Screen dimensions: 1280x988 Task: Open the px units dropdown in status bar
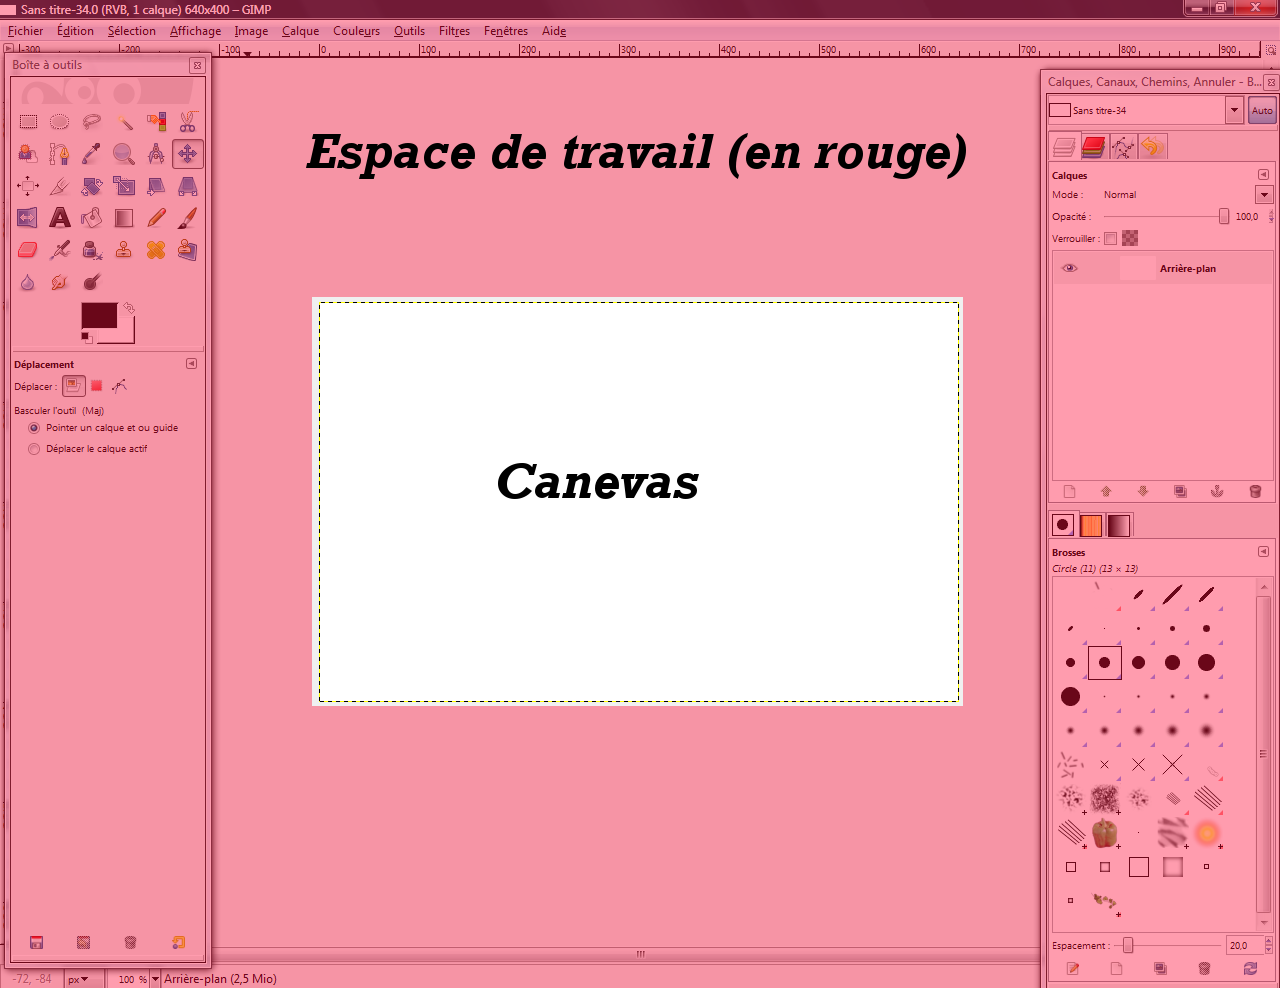click(x=78, y=979)
